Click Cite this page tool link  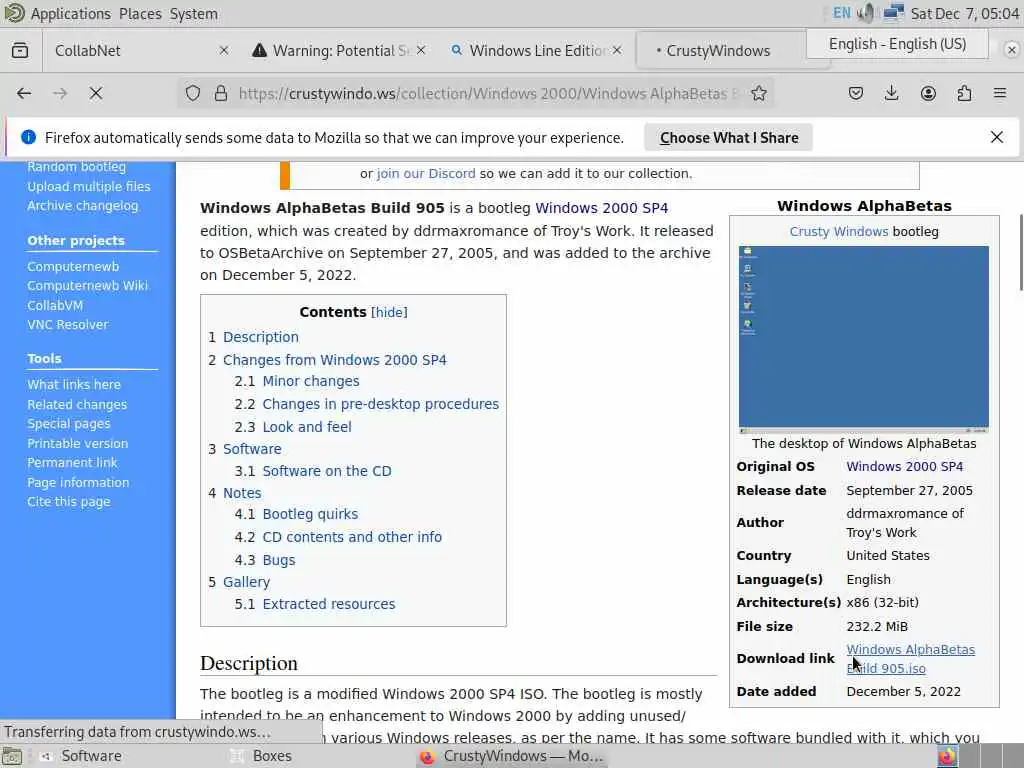[69, 502]
